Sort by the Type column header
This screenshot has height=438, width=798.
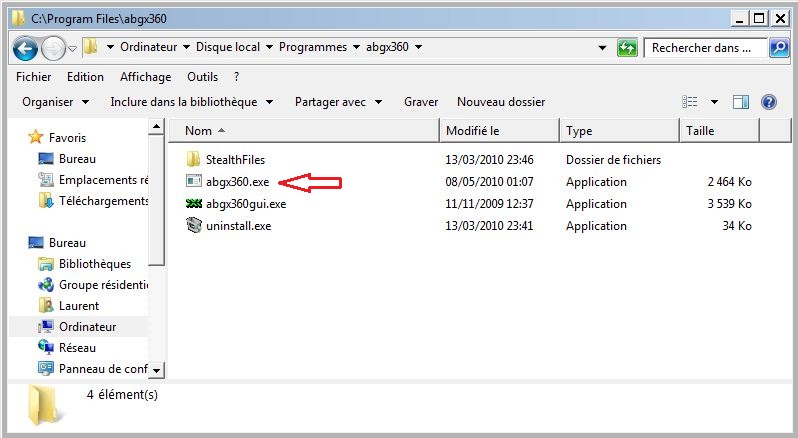coord(619,131)
